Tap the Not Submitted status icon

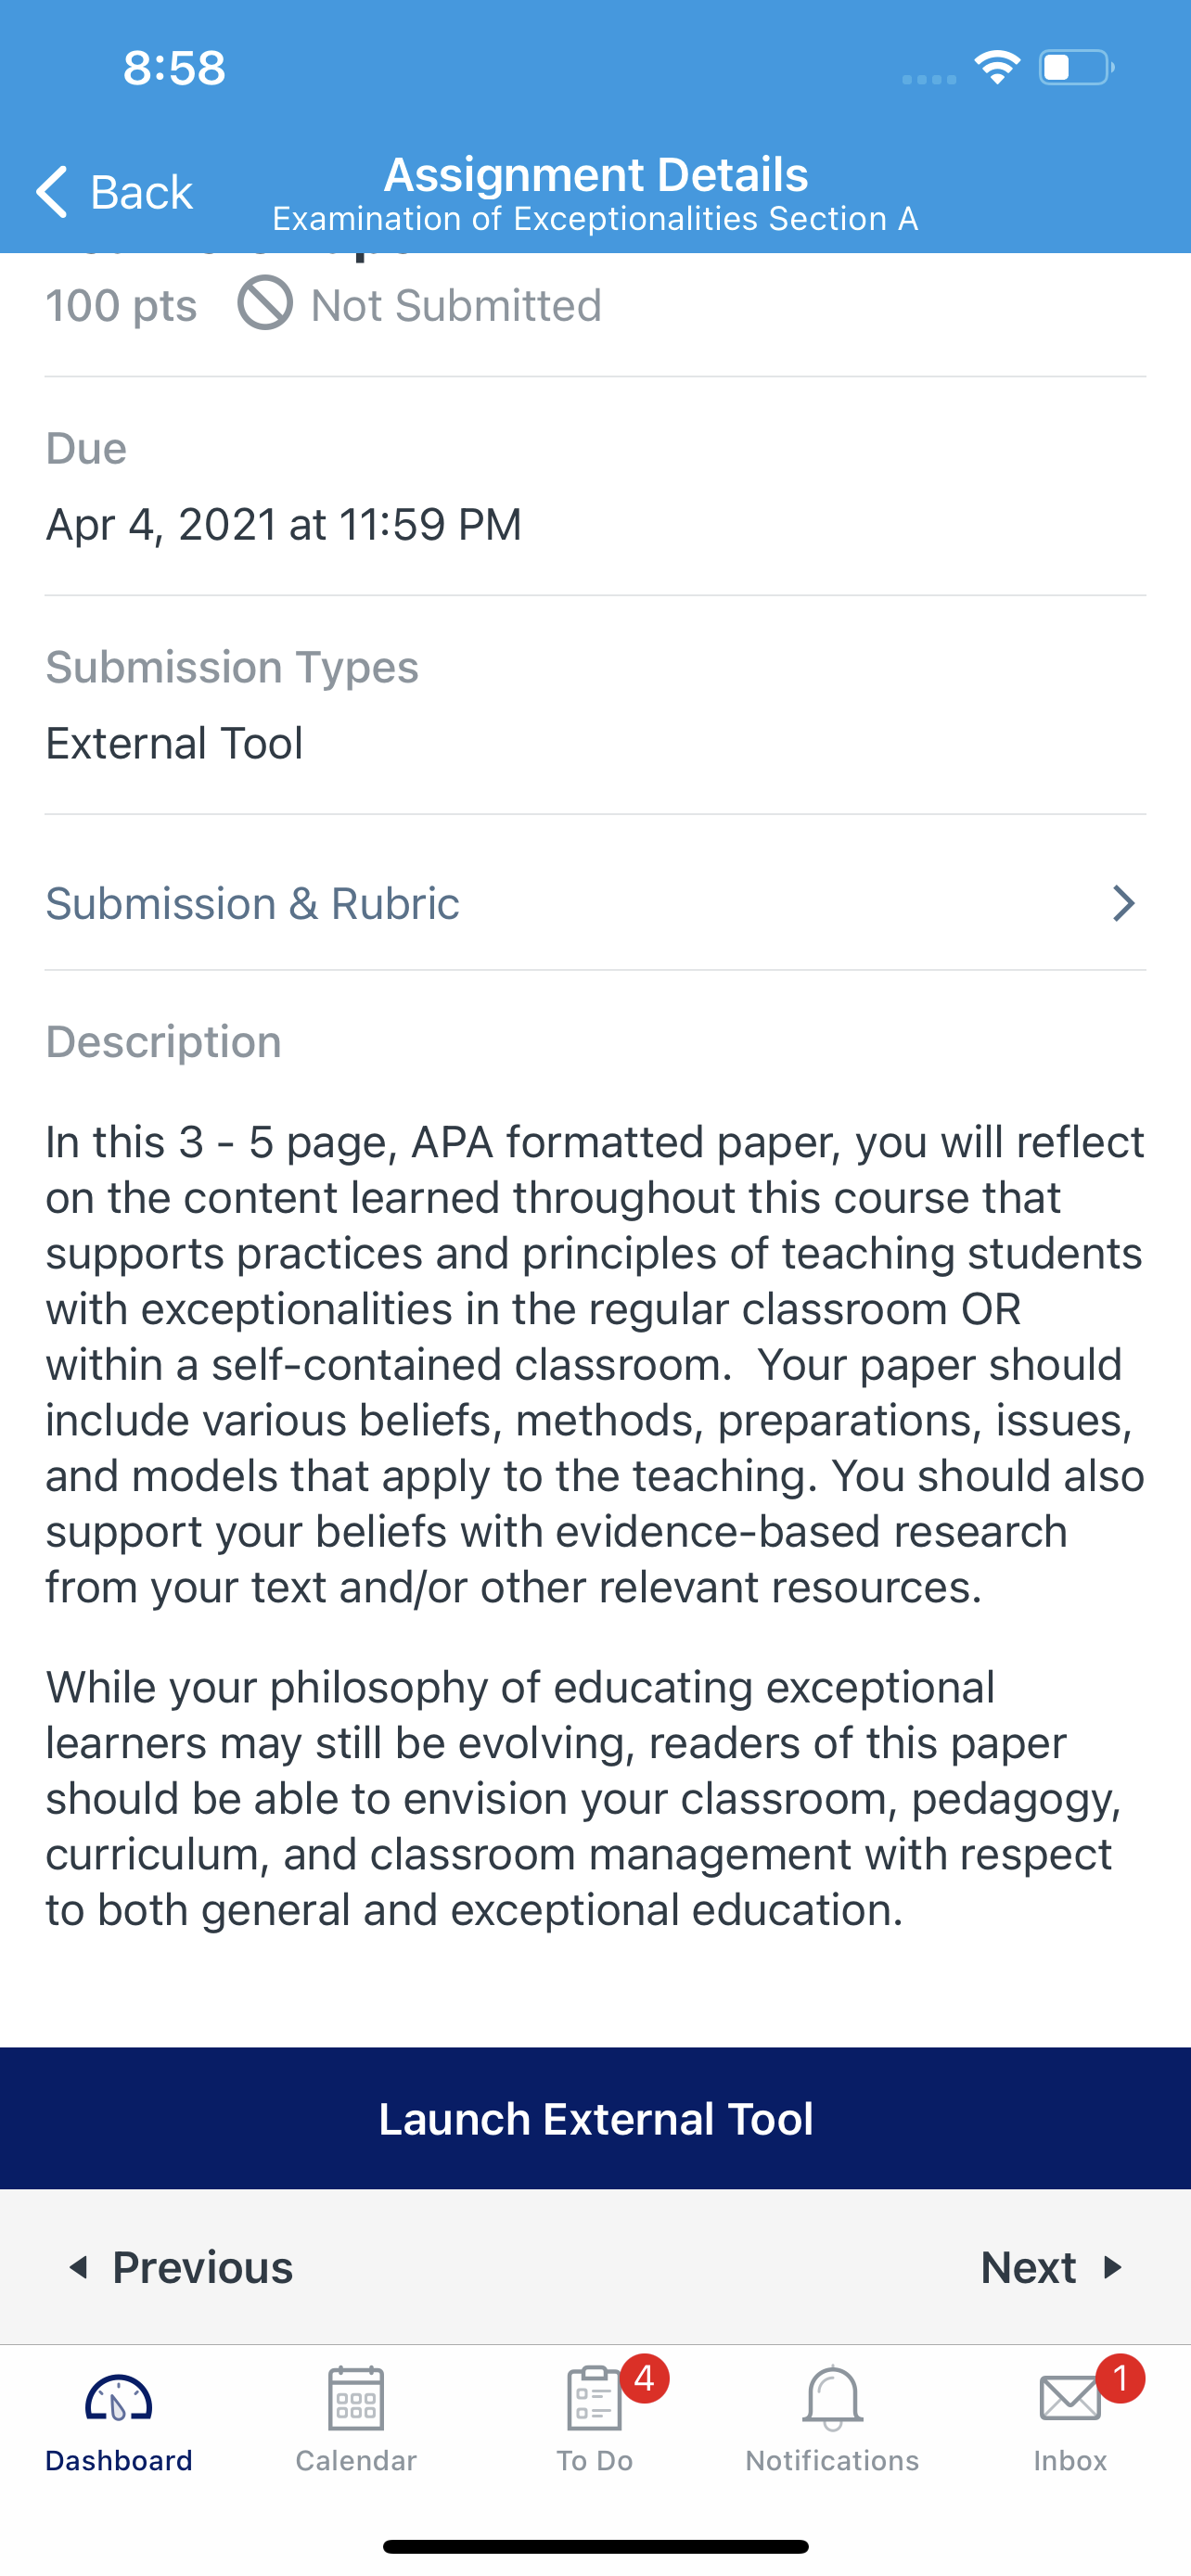pyautogui.click(x=265, y=303)
